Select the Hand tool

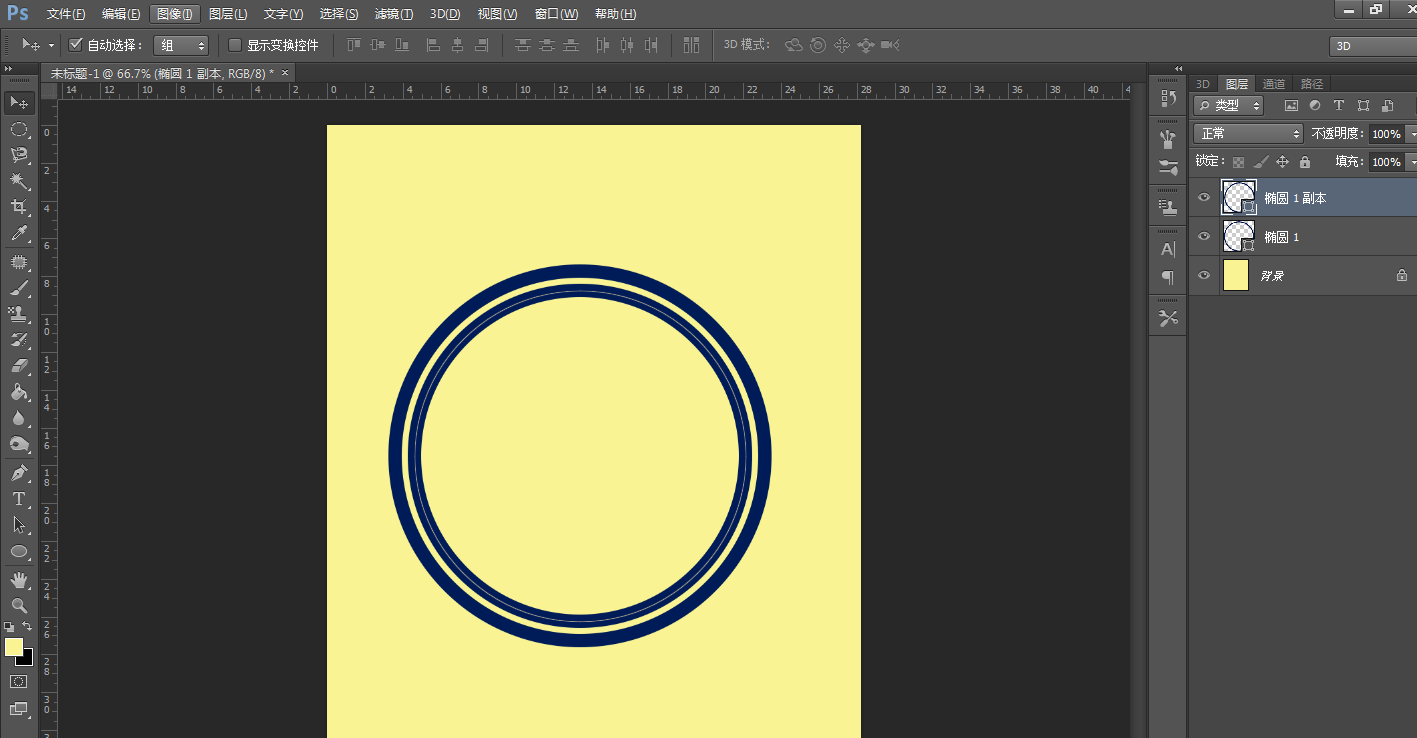(x=18, y=579)
